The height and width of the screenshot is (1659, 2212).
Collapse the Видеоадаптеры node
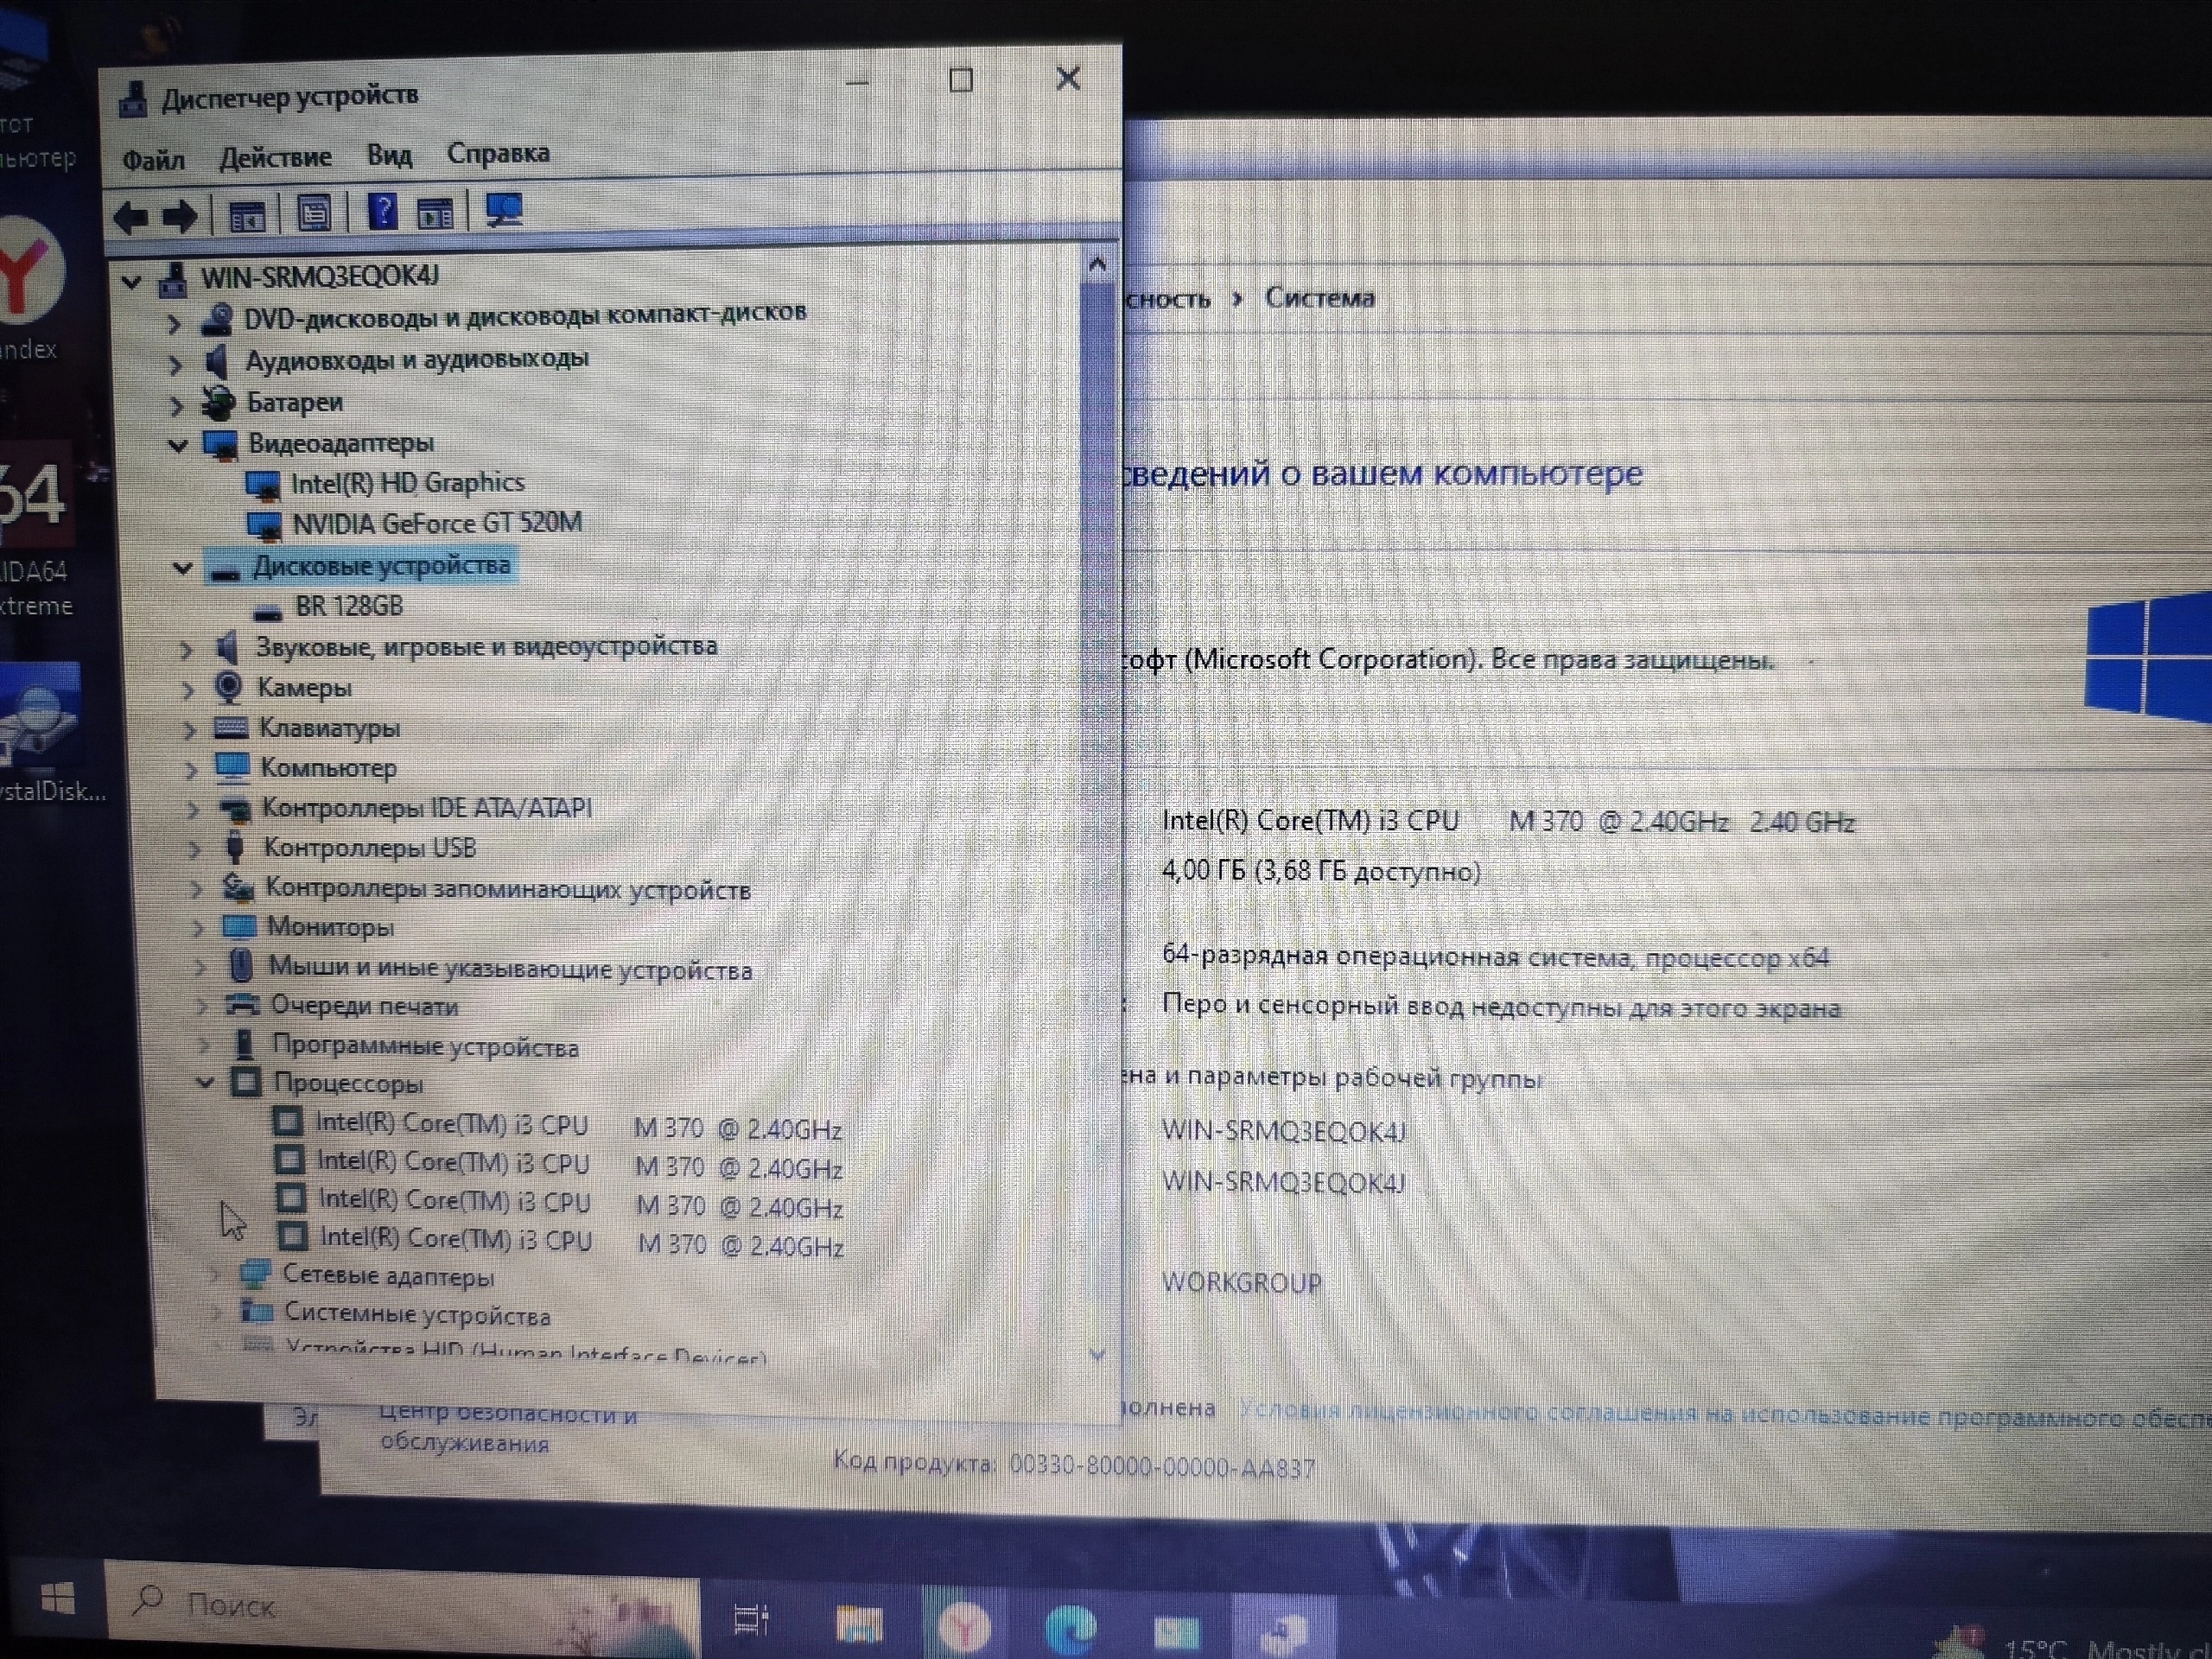coord(179,445)
